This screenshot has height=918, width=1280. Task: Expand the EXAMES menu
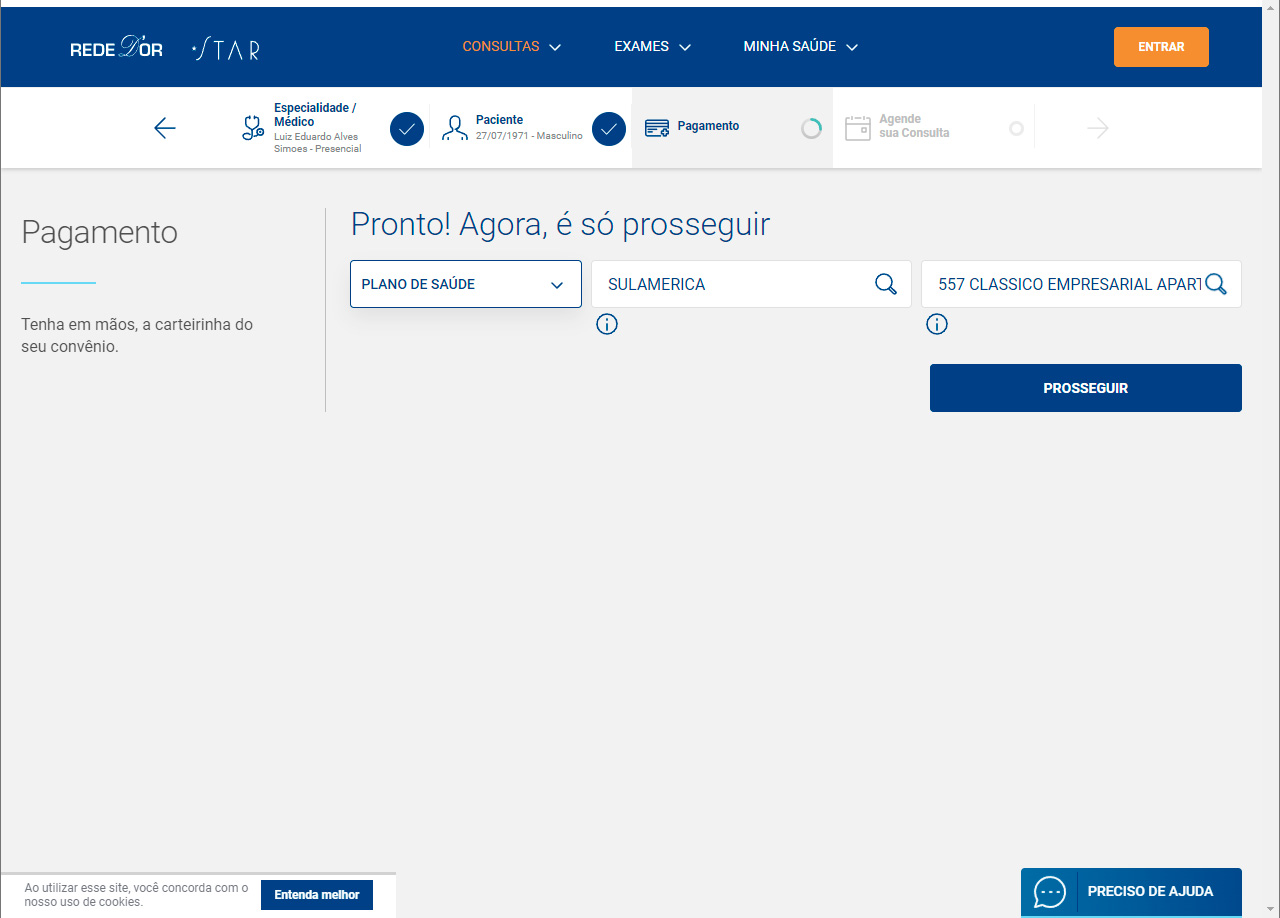pyautogui.click(x=652, y=47)
